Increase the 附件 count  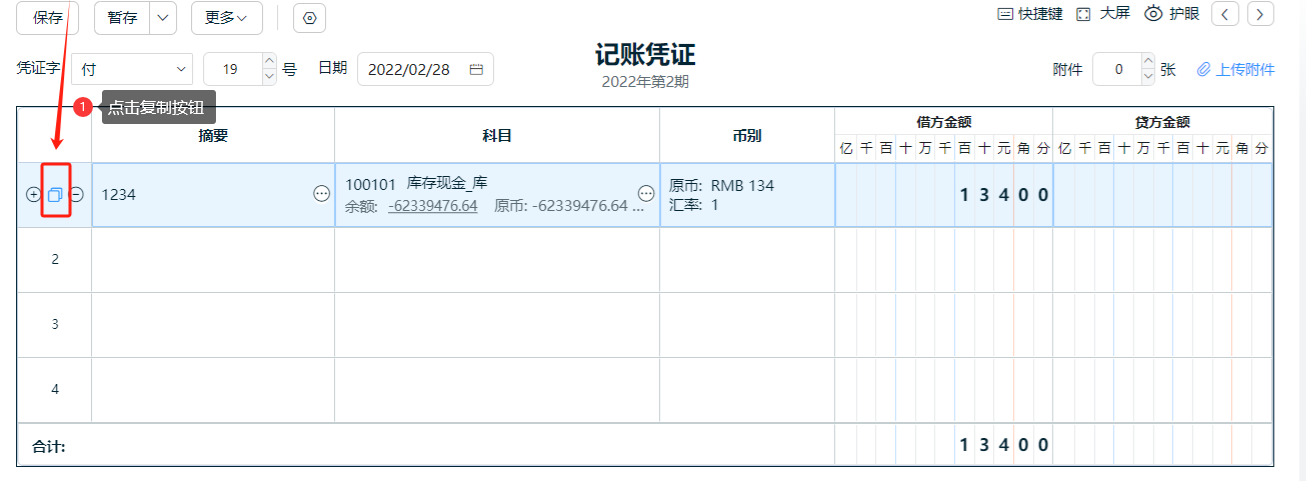(1148, 62)
